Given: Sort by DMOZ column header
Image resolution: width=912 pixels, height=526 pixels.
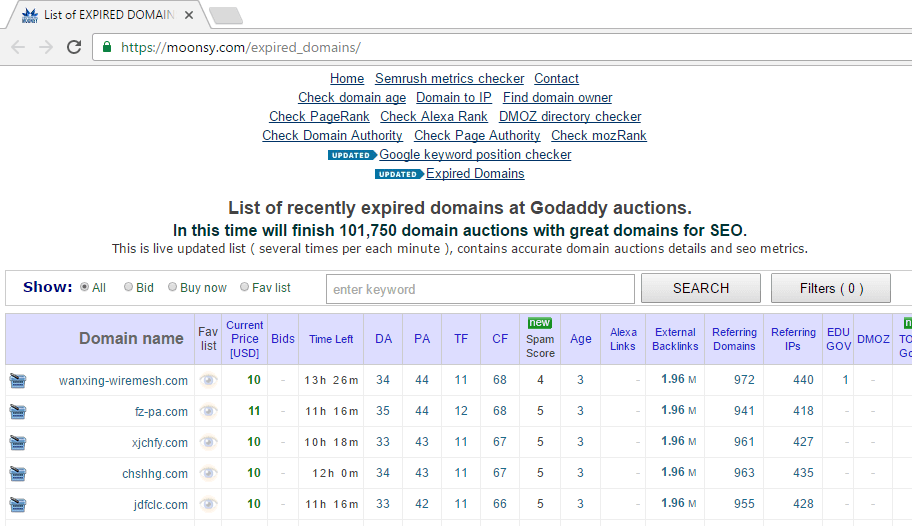Looking at the screenshot, I should pos(873,339).
